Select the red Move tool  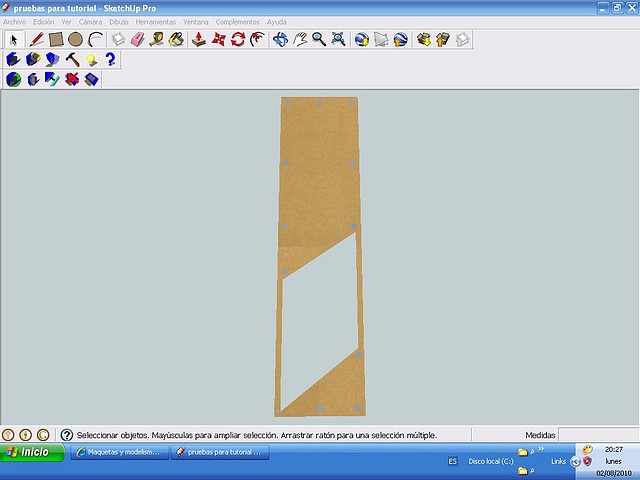coord(218,40)
